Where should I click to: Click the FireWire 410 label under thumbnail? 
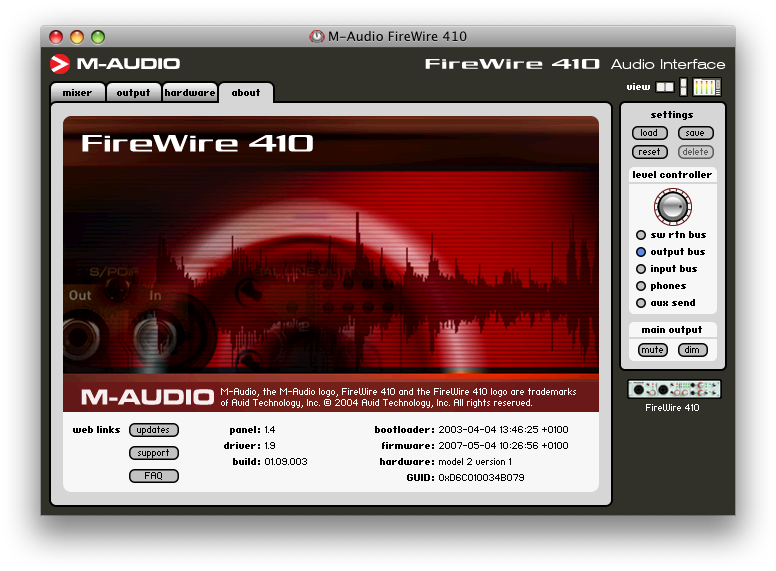pos(672,408)
